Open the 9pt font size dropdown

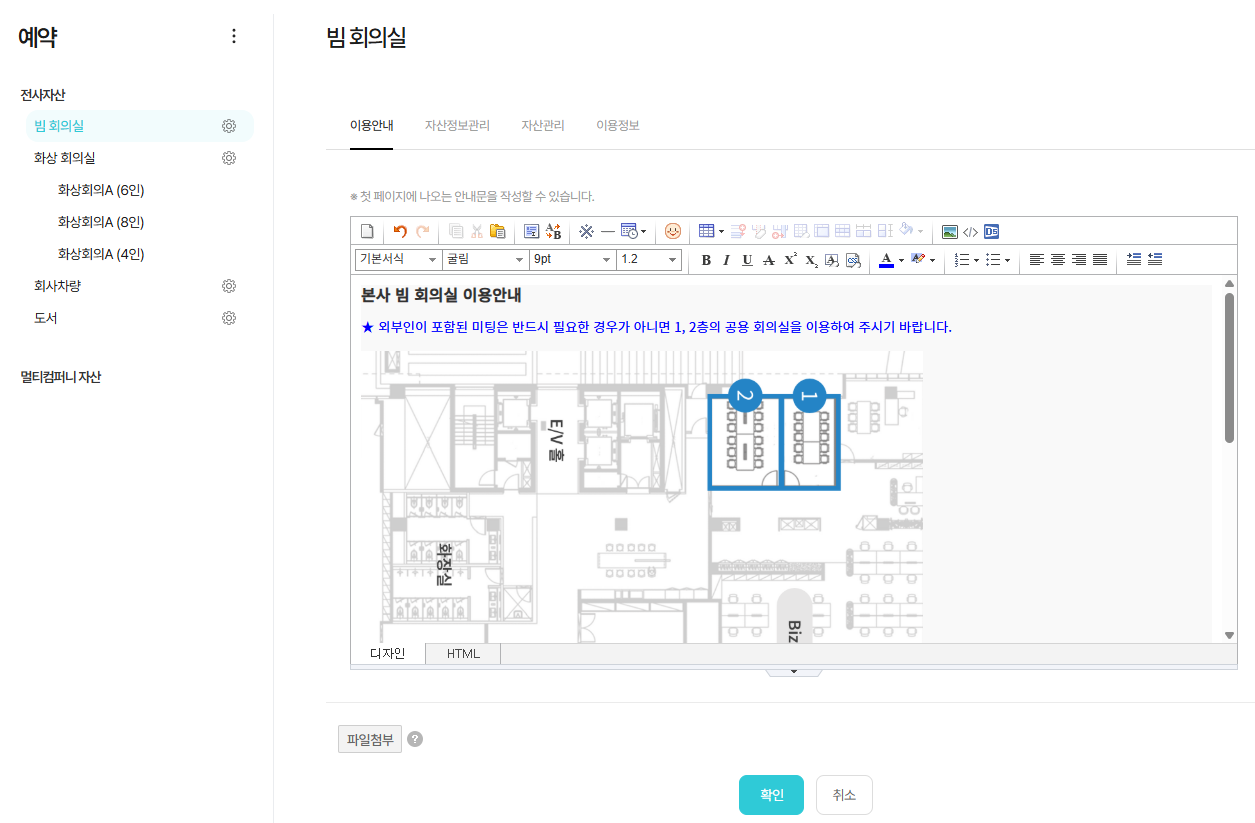573,259
